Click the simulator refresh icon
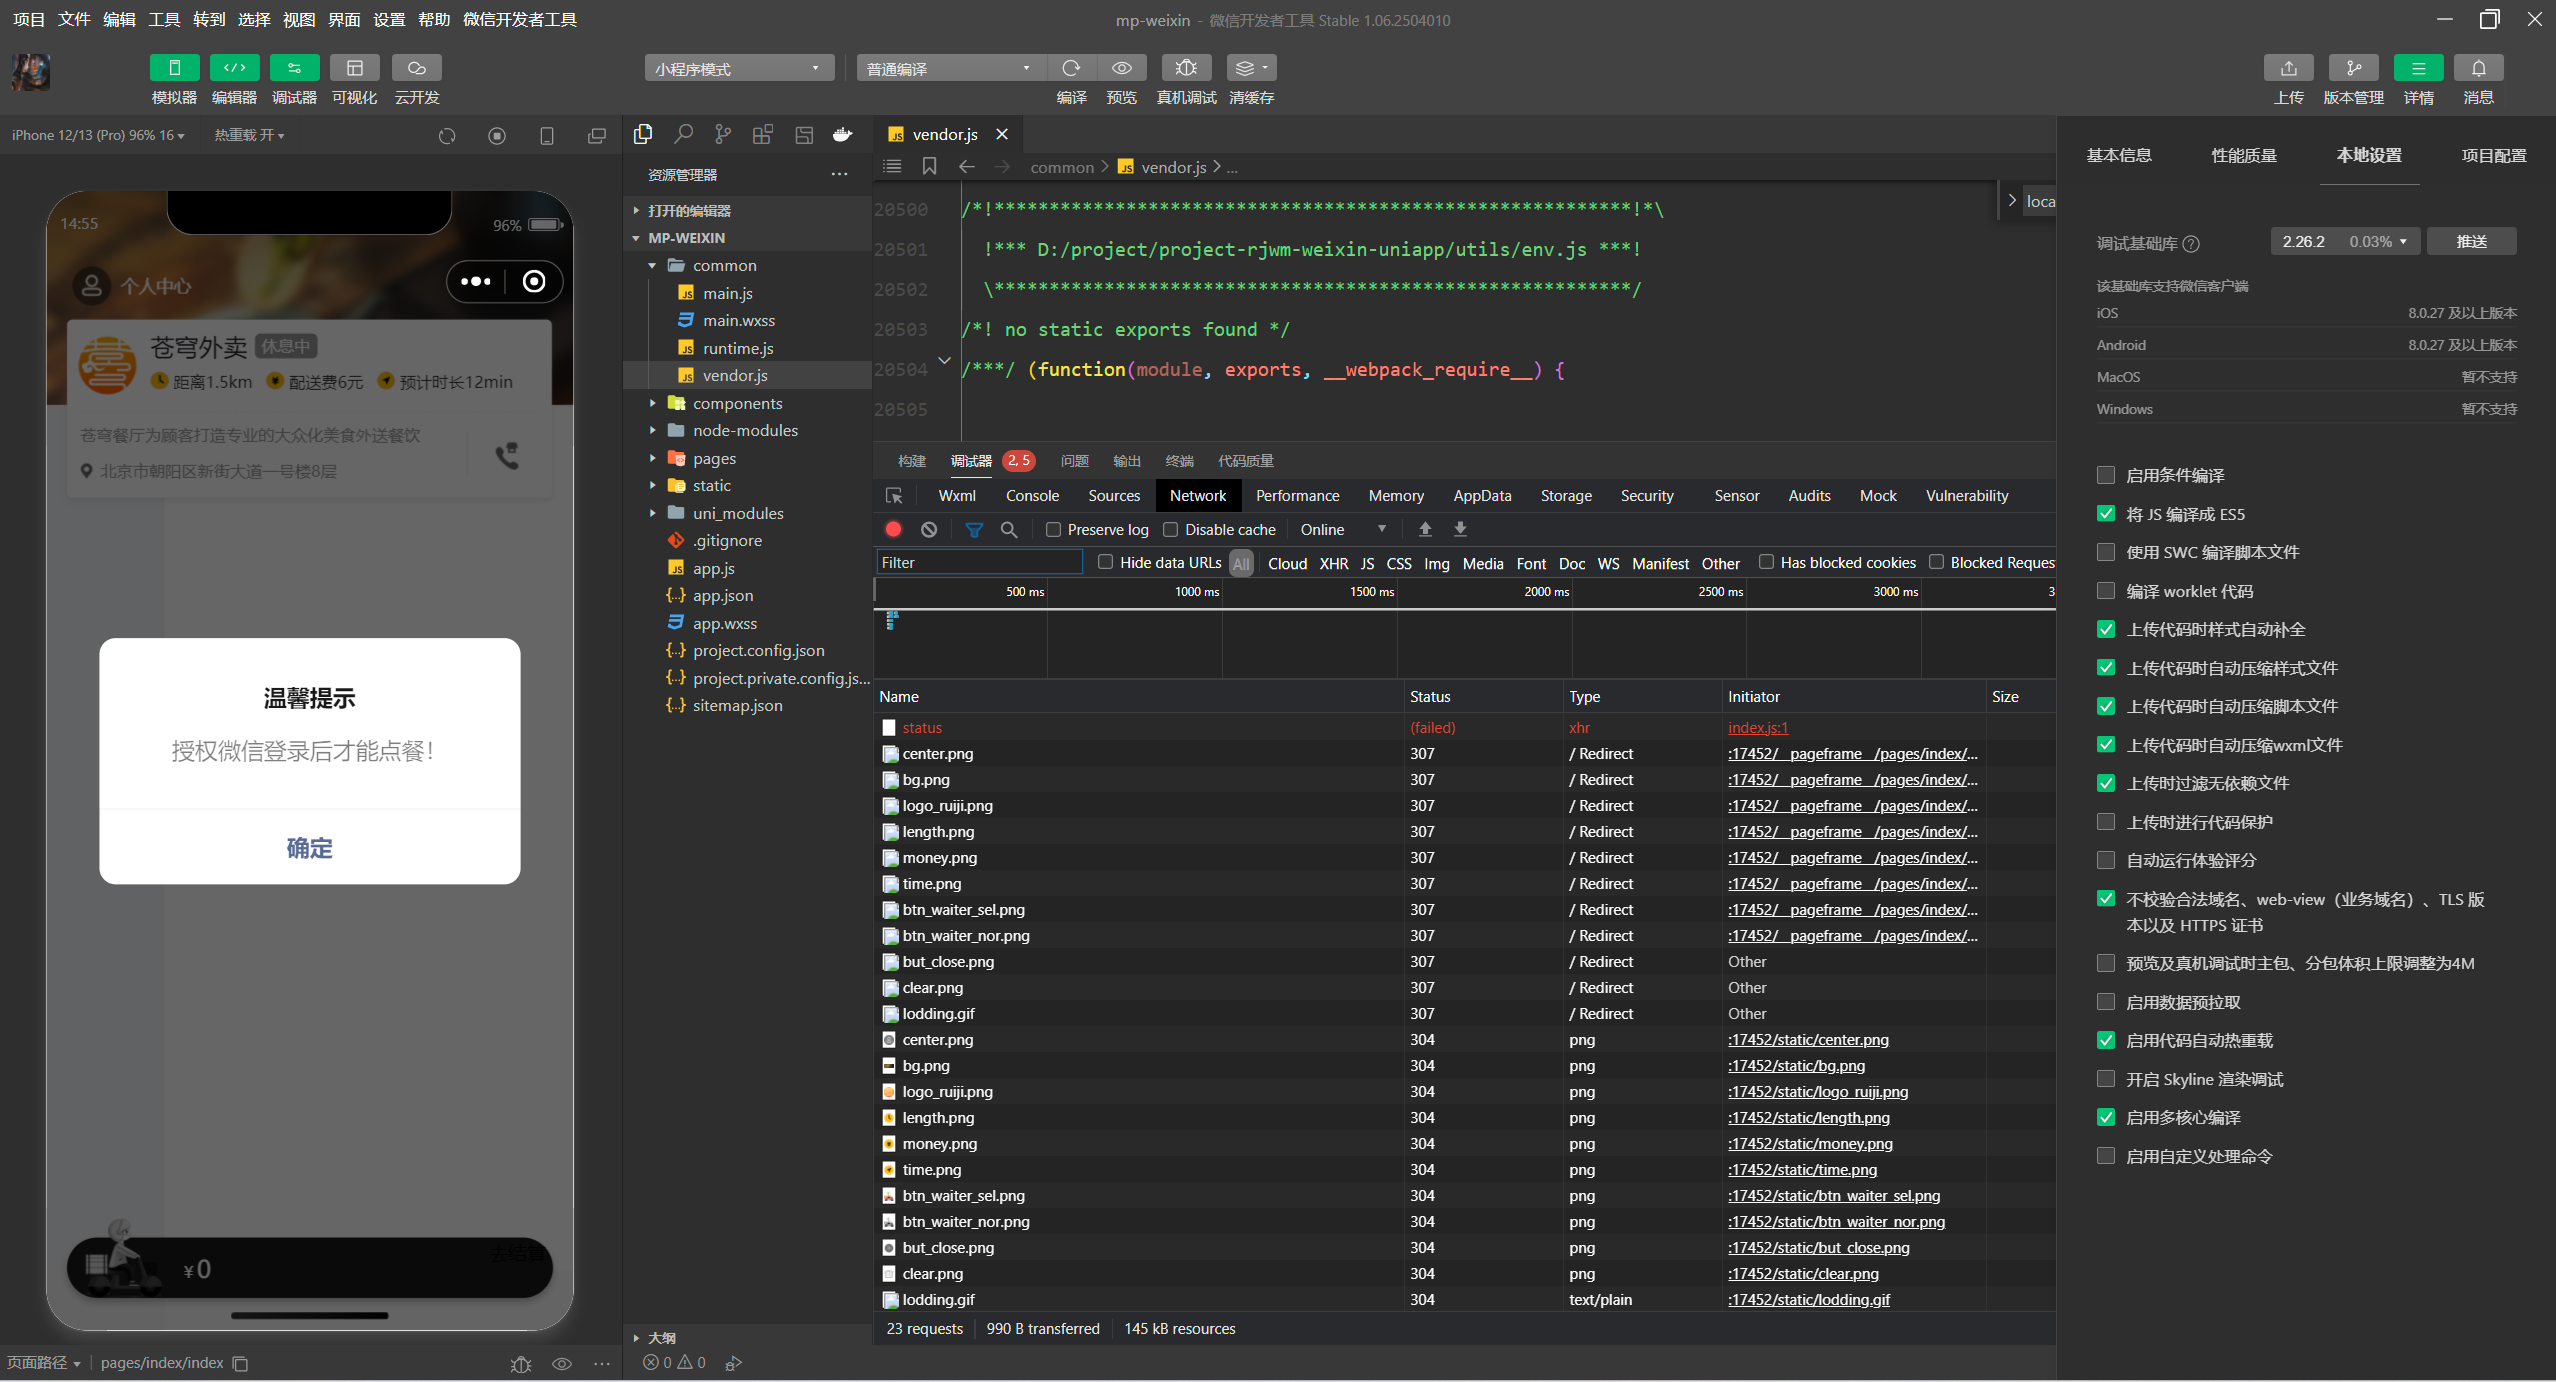The image size is (2556, 1382). click(x=447, y=136)
